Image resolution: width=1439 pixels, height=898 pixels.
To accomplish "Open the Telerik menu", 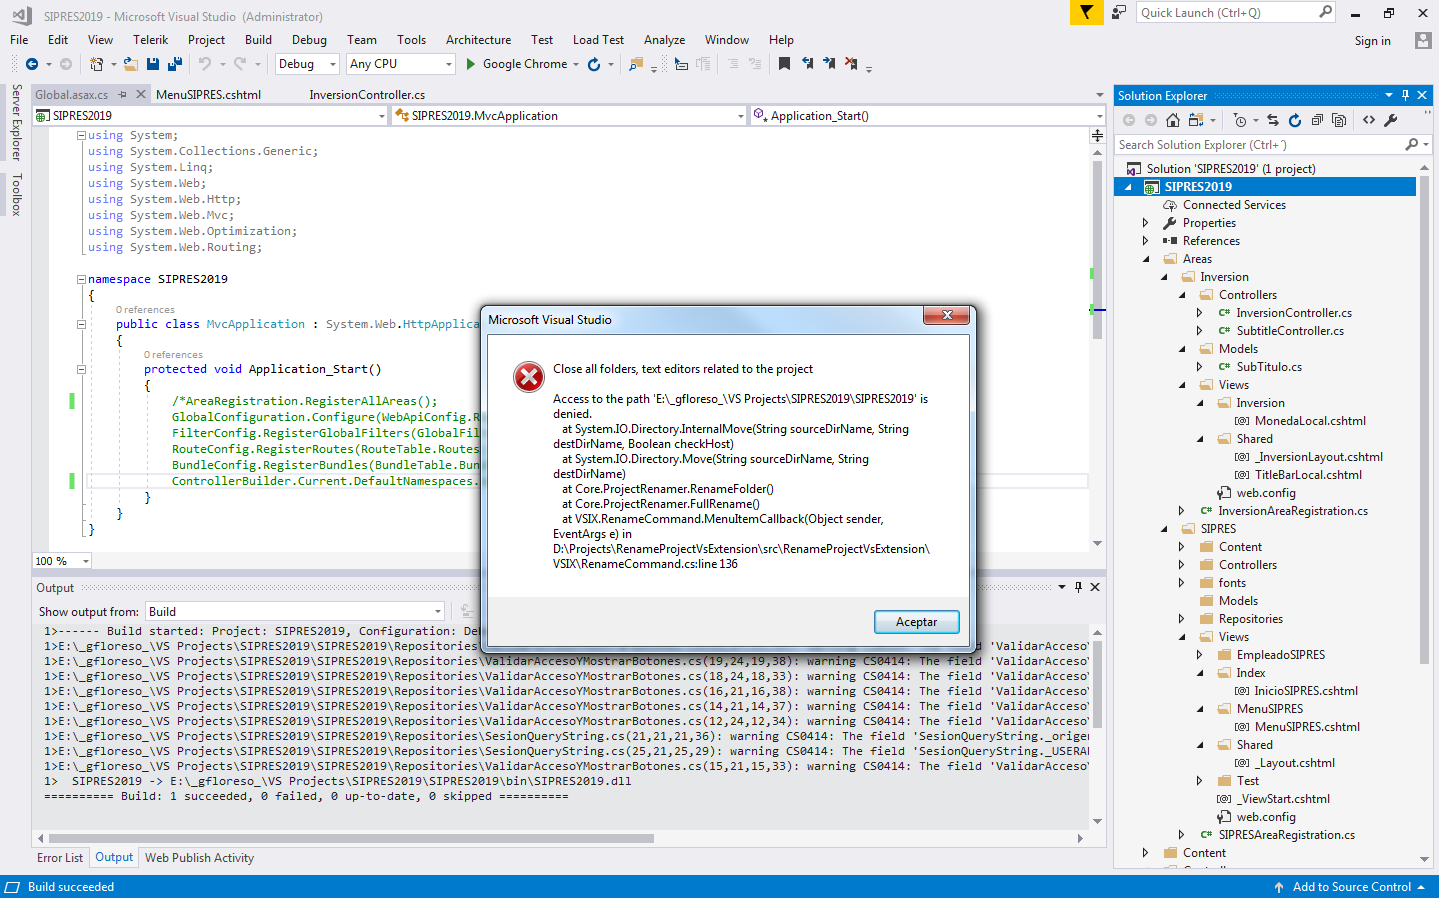I will coord(150,40).
